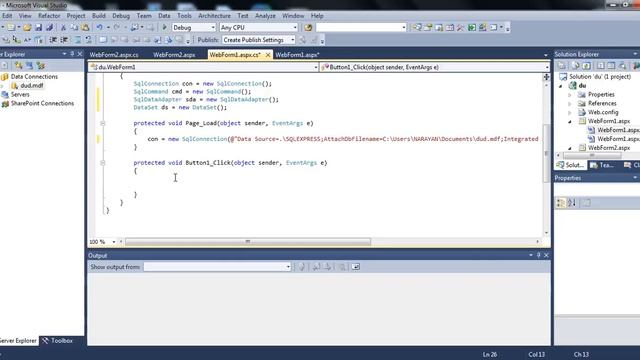Click the Property Pages icon in Properties panel

pos(586,203)
